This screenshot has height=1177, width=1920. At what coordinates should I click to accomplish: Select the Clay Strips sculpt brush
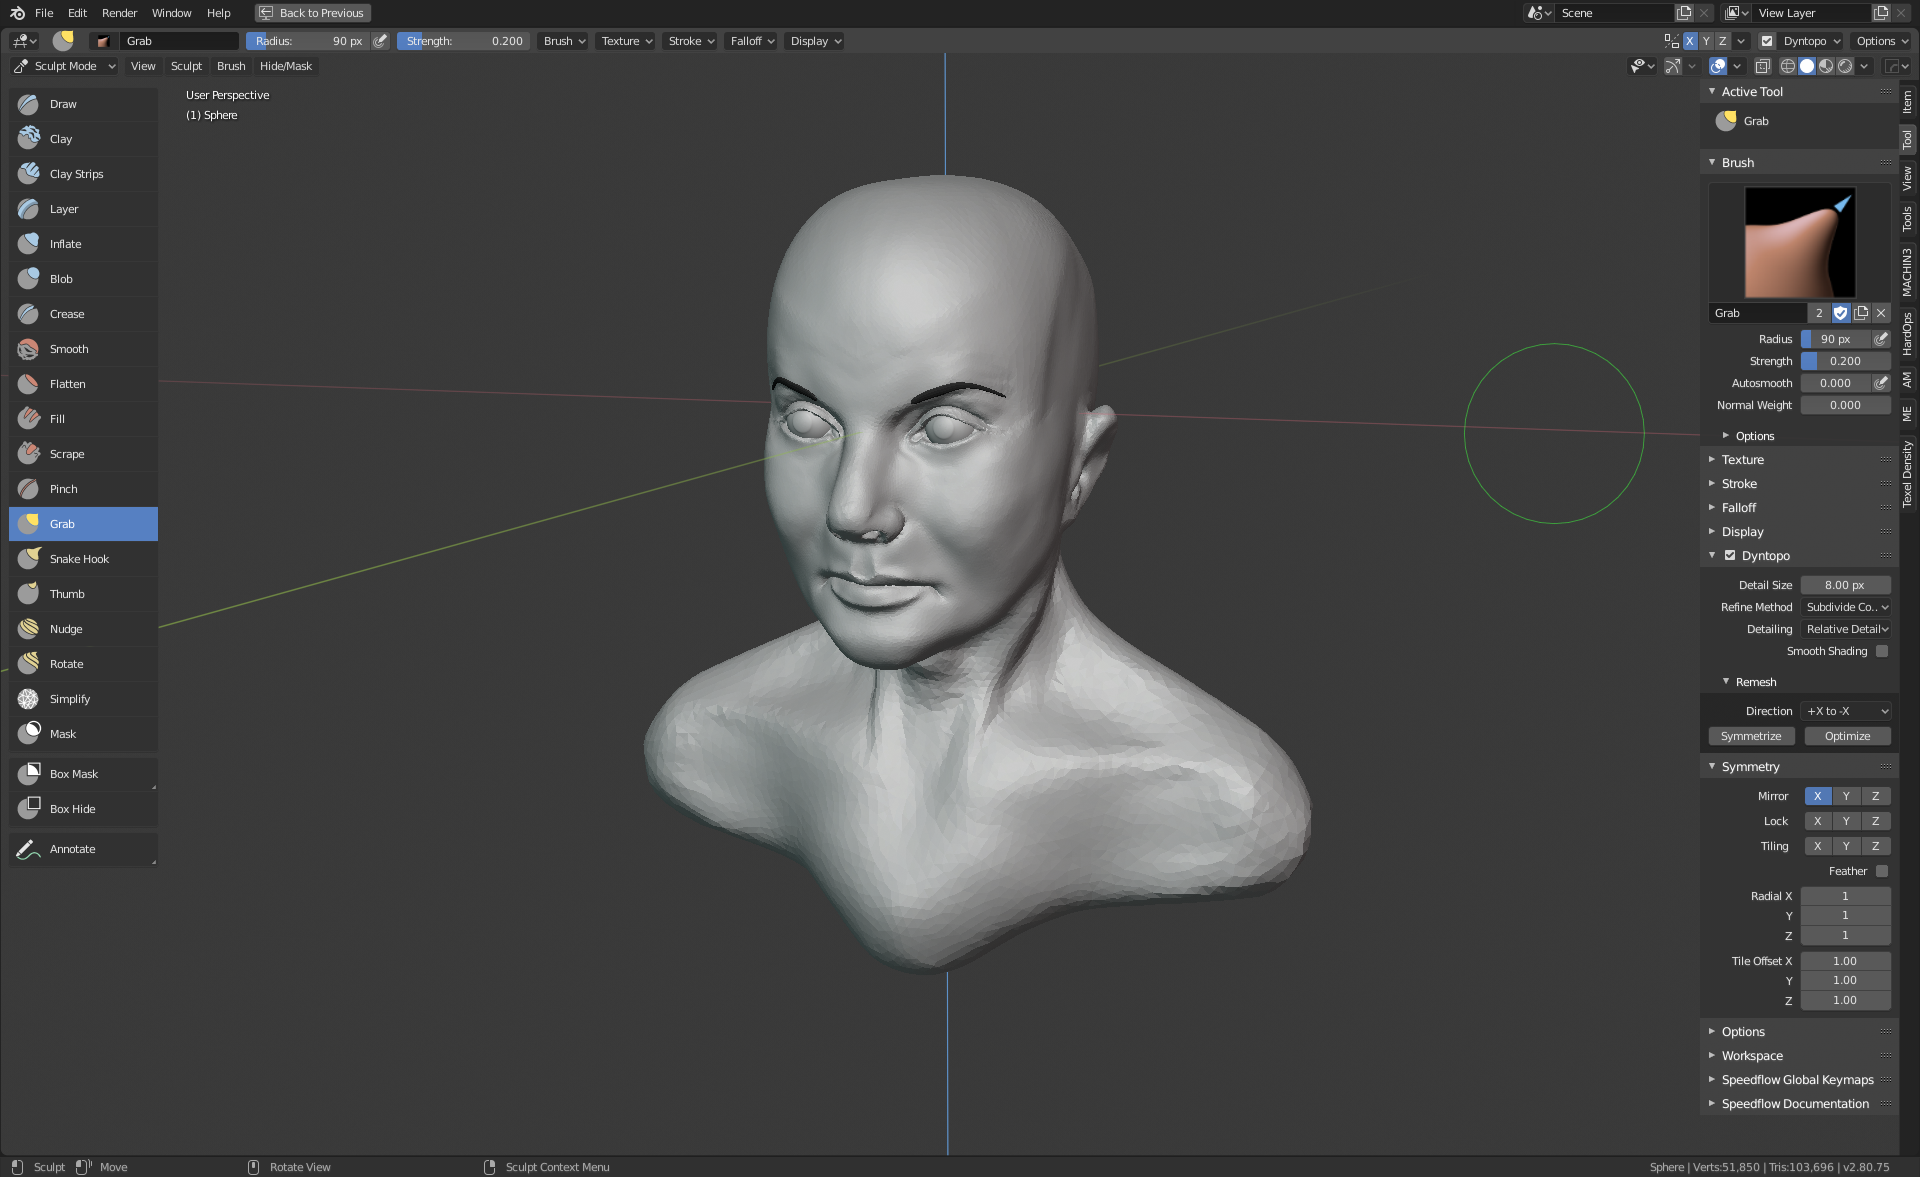coord(76,174)
